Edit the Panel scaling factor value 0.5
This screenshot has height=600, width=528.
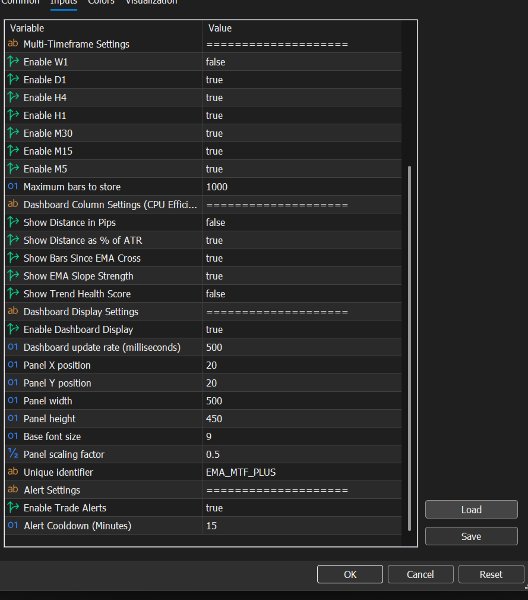(x=213, y=455)
